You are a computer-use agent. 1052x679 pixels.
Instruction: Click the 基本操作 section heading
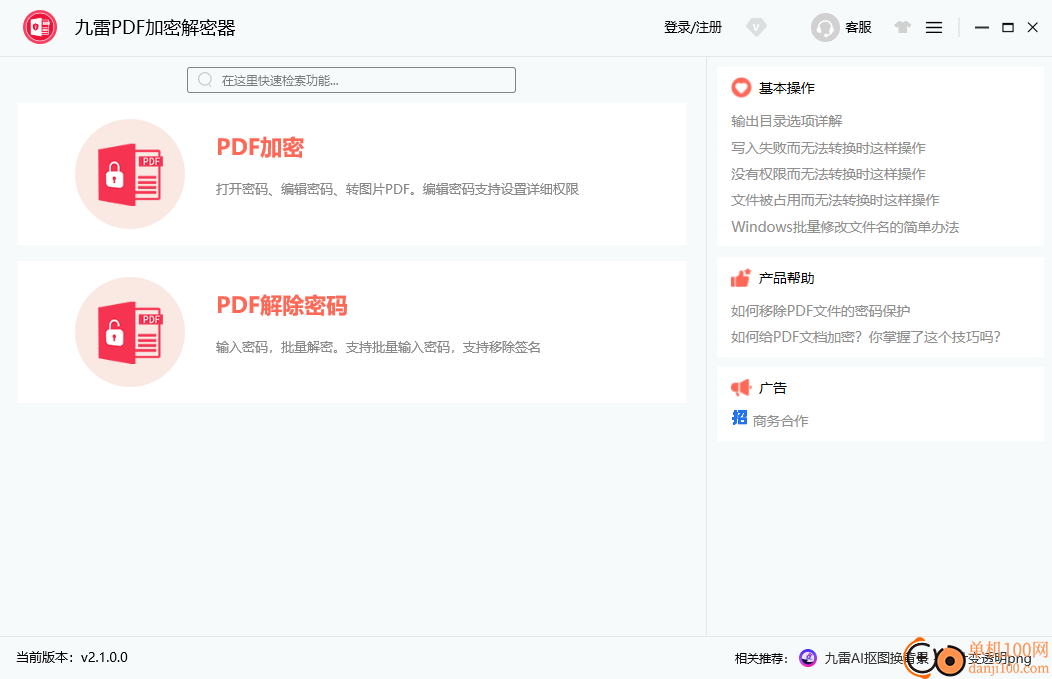click(x=786, y=88)
